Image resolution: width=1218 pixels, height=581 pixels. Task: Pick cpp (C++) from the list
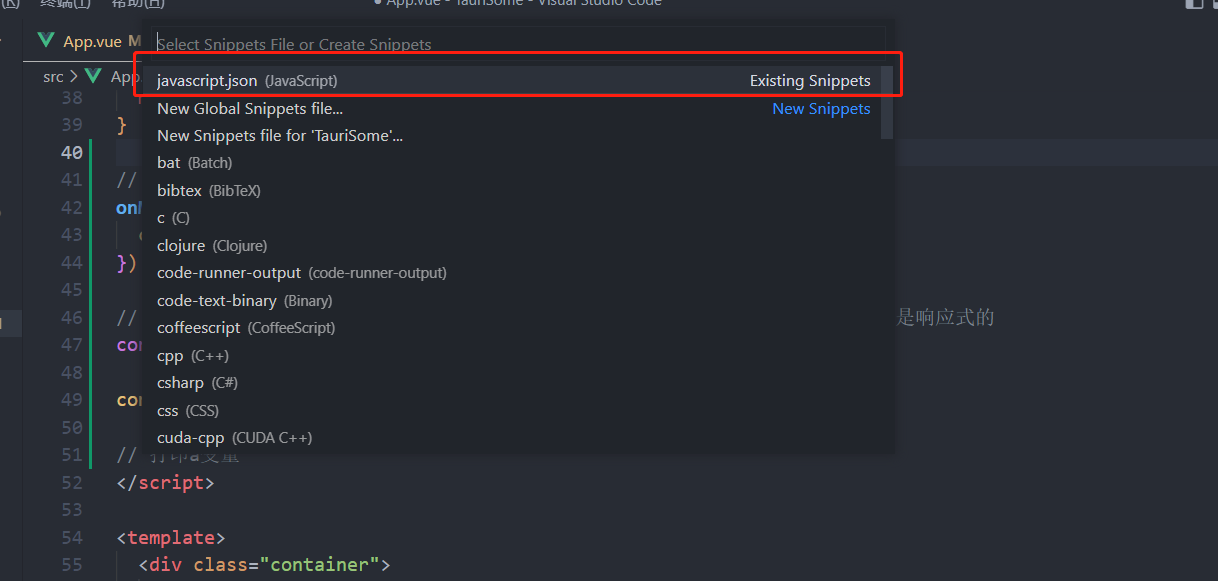click(x=514, y=355)
